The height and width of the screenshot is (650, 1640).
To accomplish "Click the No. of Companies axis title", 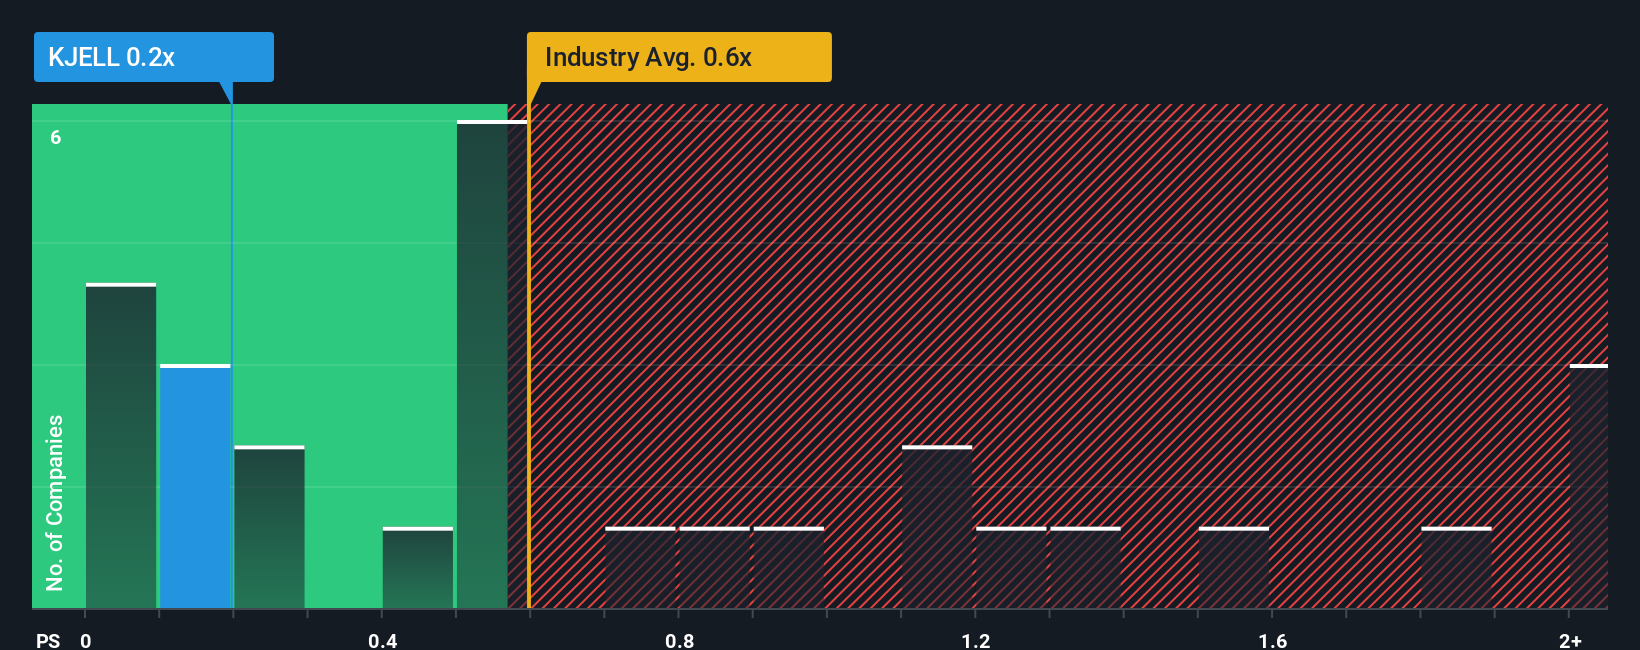I will pyautogui.click(x=55, y=503).
